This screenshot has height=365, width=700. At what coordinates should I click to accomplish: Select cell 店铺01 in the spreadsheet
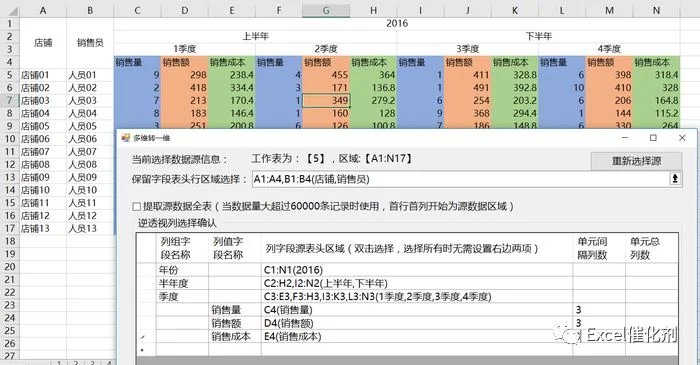pos(43,75)
